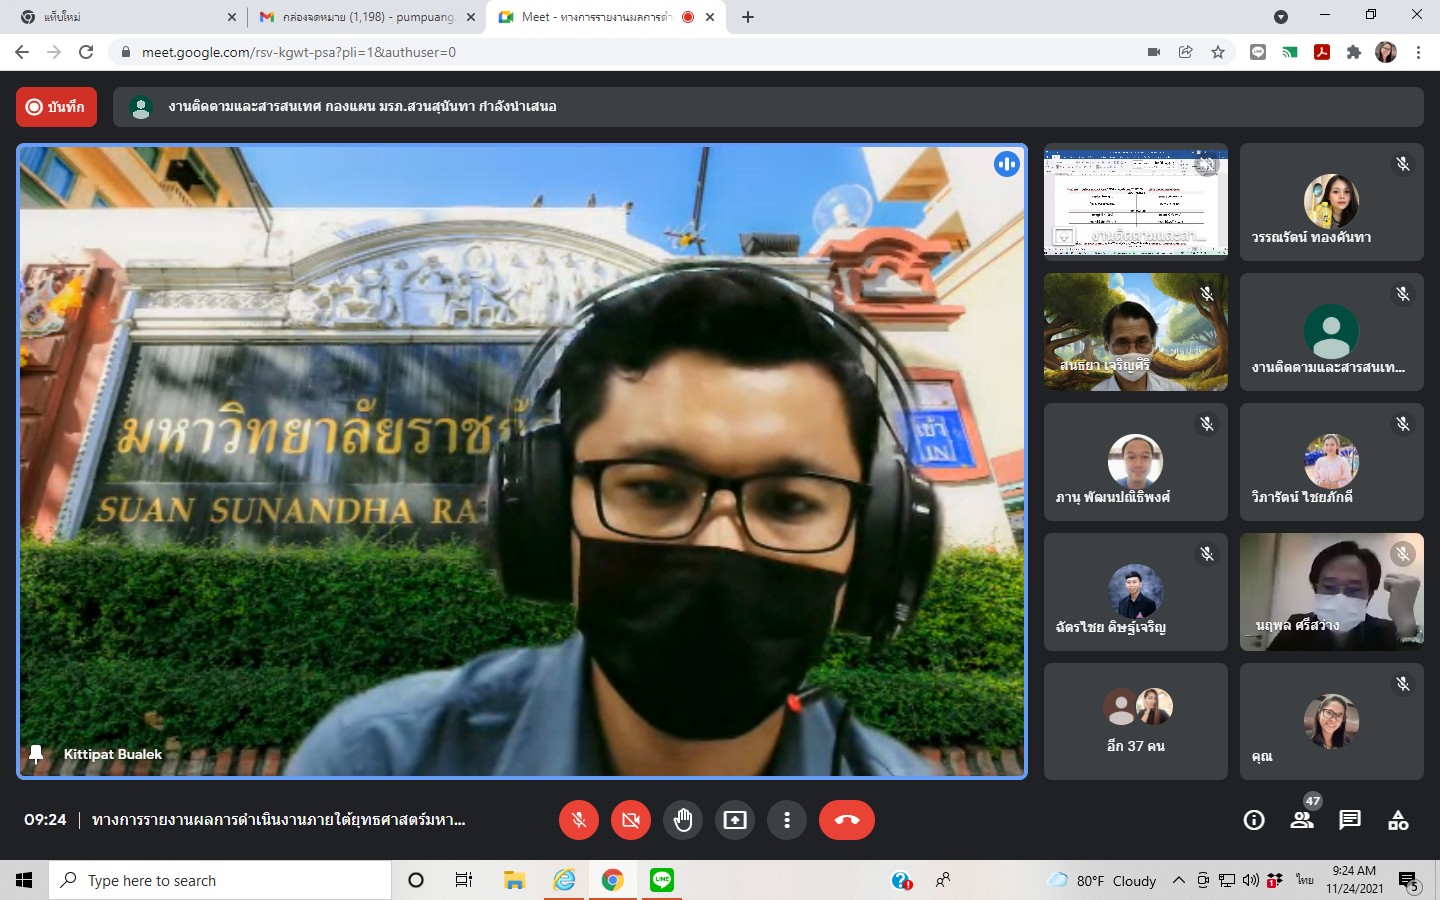Open the LINE app in taskbar
This screenshot has width=1440, height=900.
[x=662, y=880]
